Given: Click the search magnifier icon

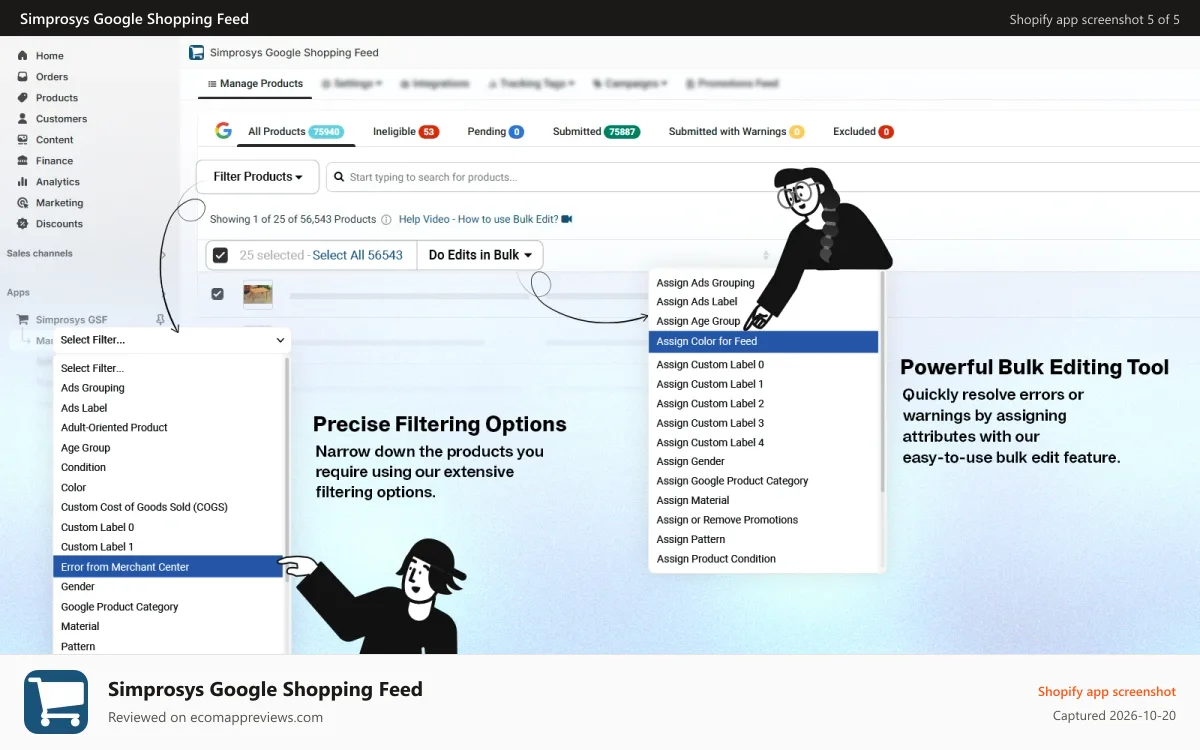Looking at the screenshot, I should coord(339,177).
